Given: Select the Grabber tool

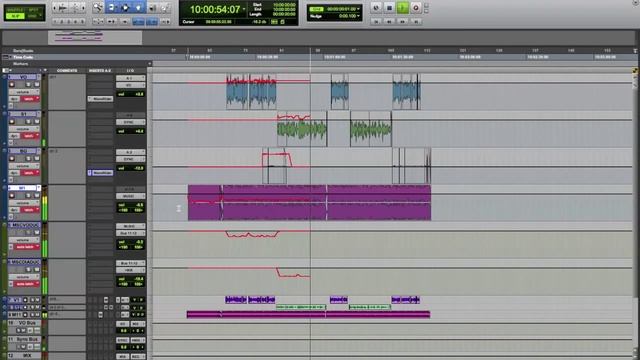Looking at the screenshot, I should (138, 7).
